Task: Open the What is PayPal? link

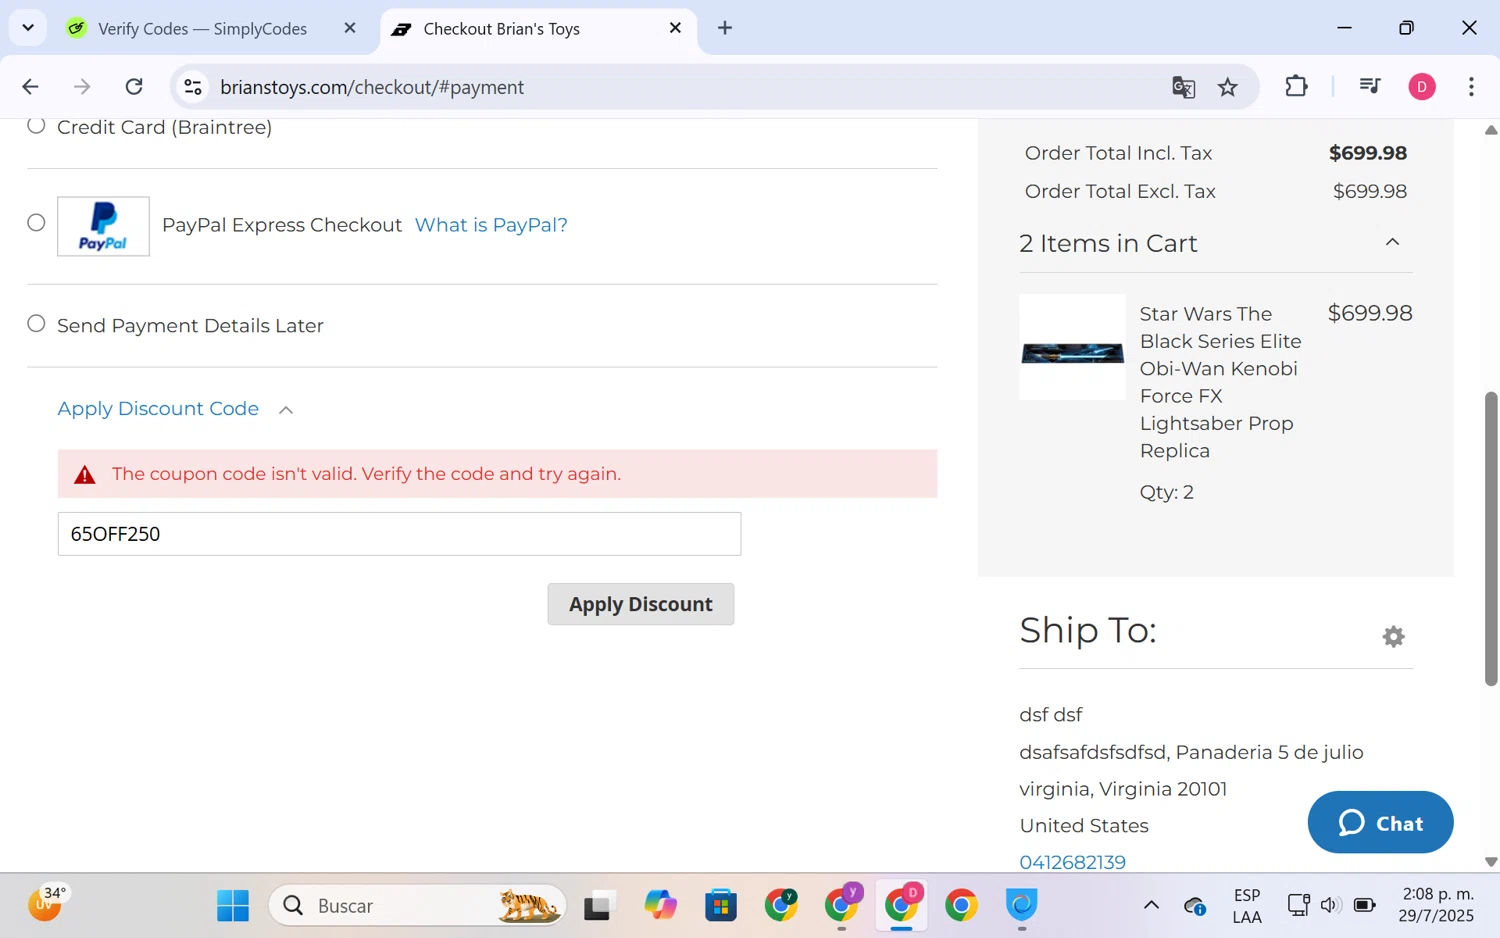Action: [x=491, y=225]
